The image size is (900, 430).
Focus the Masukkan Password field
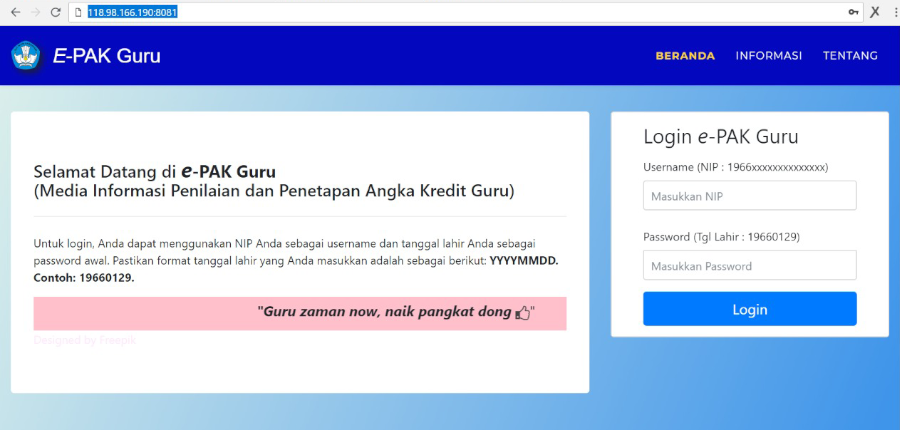tap(750, 265)
